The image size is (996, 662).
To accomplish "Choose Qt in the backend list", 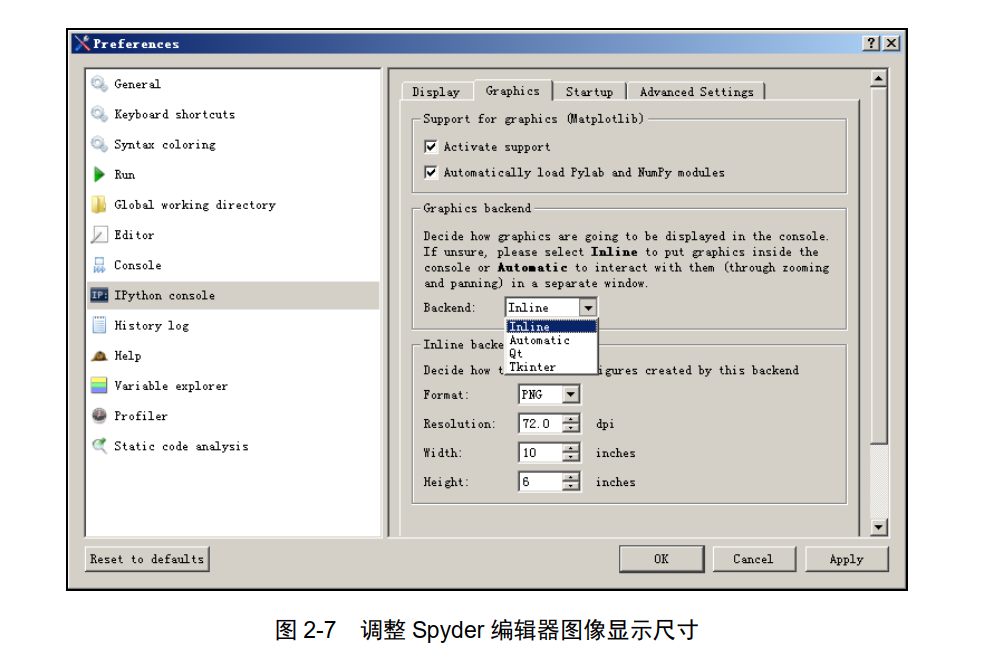I will point(551,353).
